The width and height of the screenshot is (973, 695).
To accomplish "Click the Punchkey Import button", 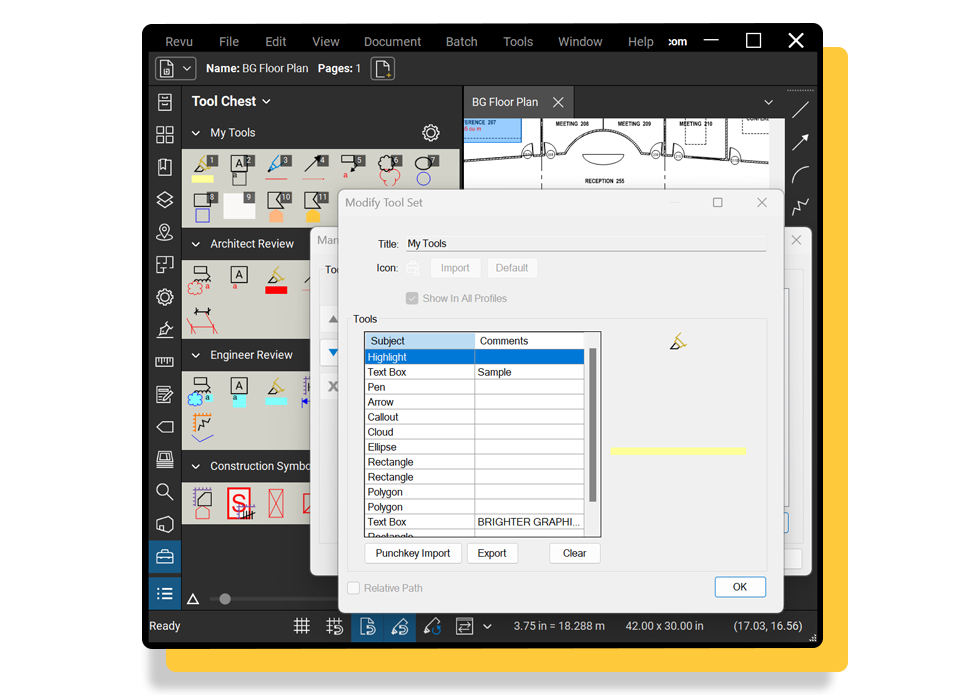I will coord(413,553).
